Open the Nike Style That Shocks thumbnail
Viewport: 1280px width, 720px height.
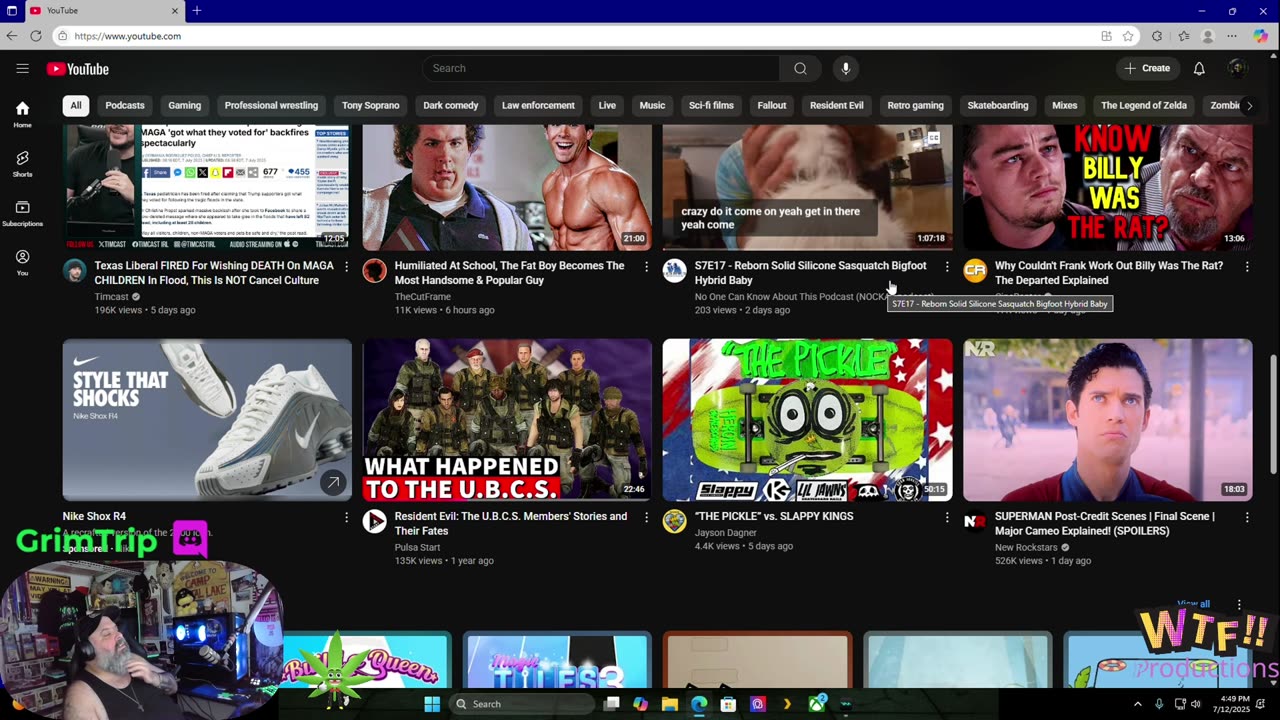coord(207,420)
